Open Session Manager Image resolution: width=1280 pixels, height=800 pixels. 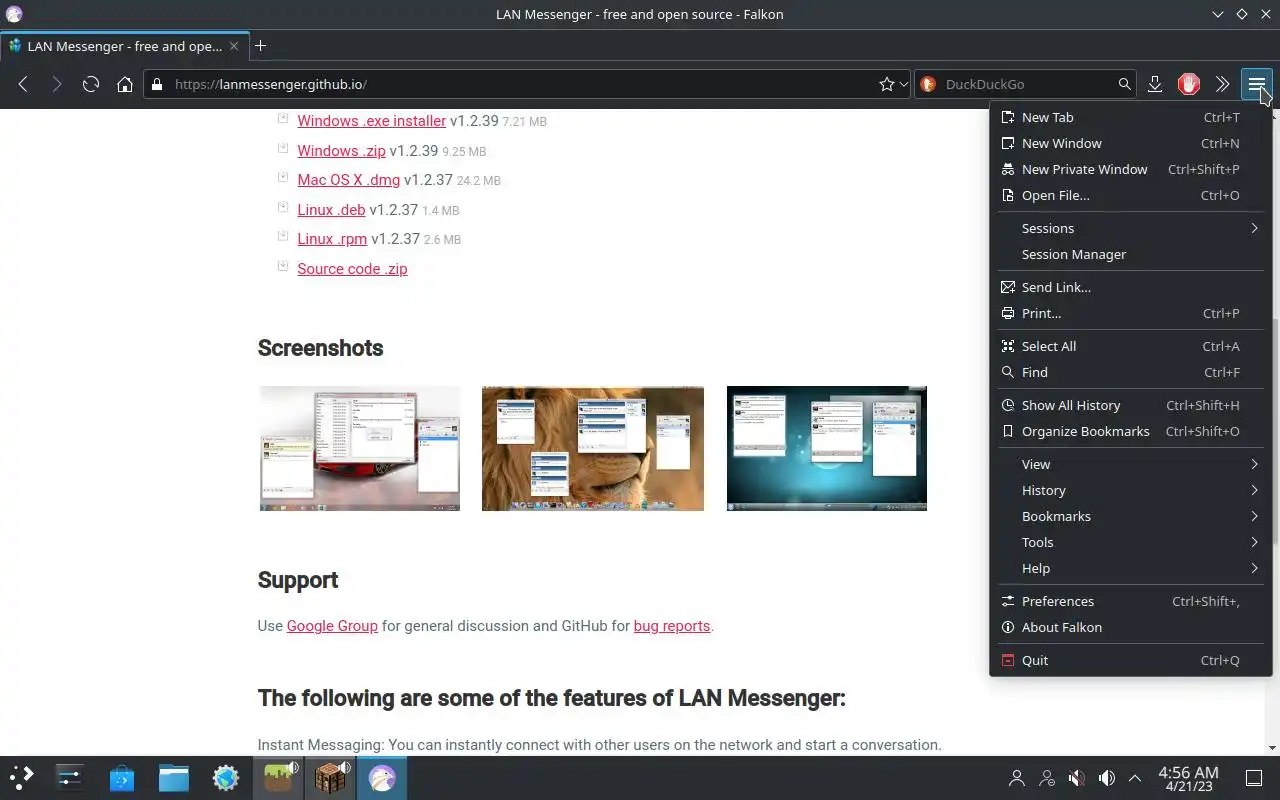[x=1130, y=254]
